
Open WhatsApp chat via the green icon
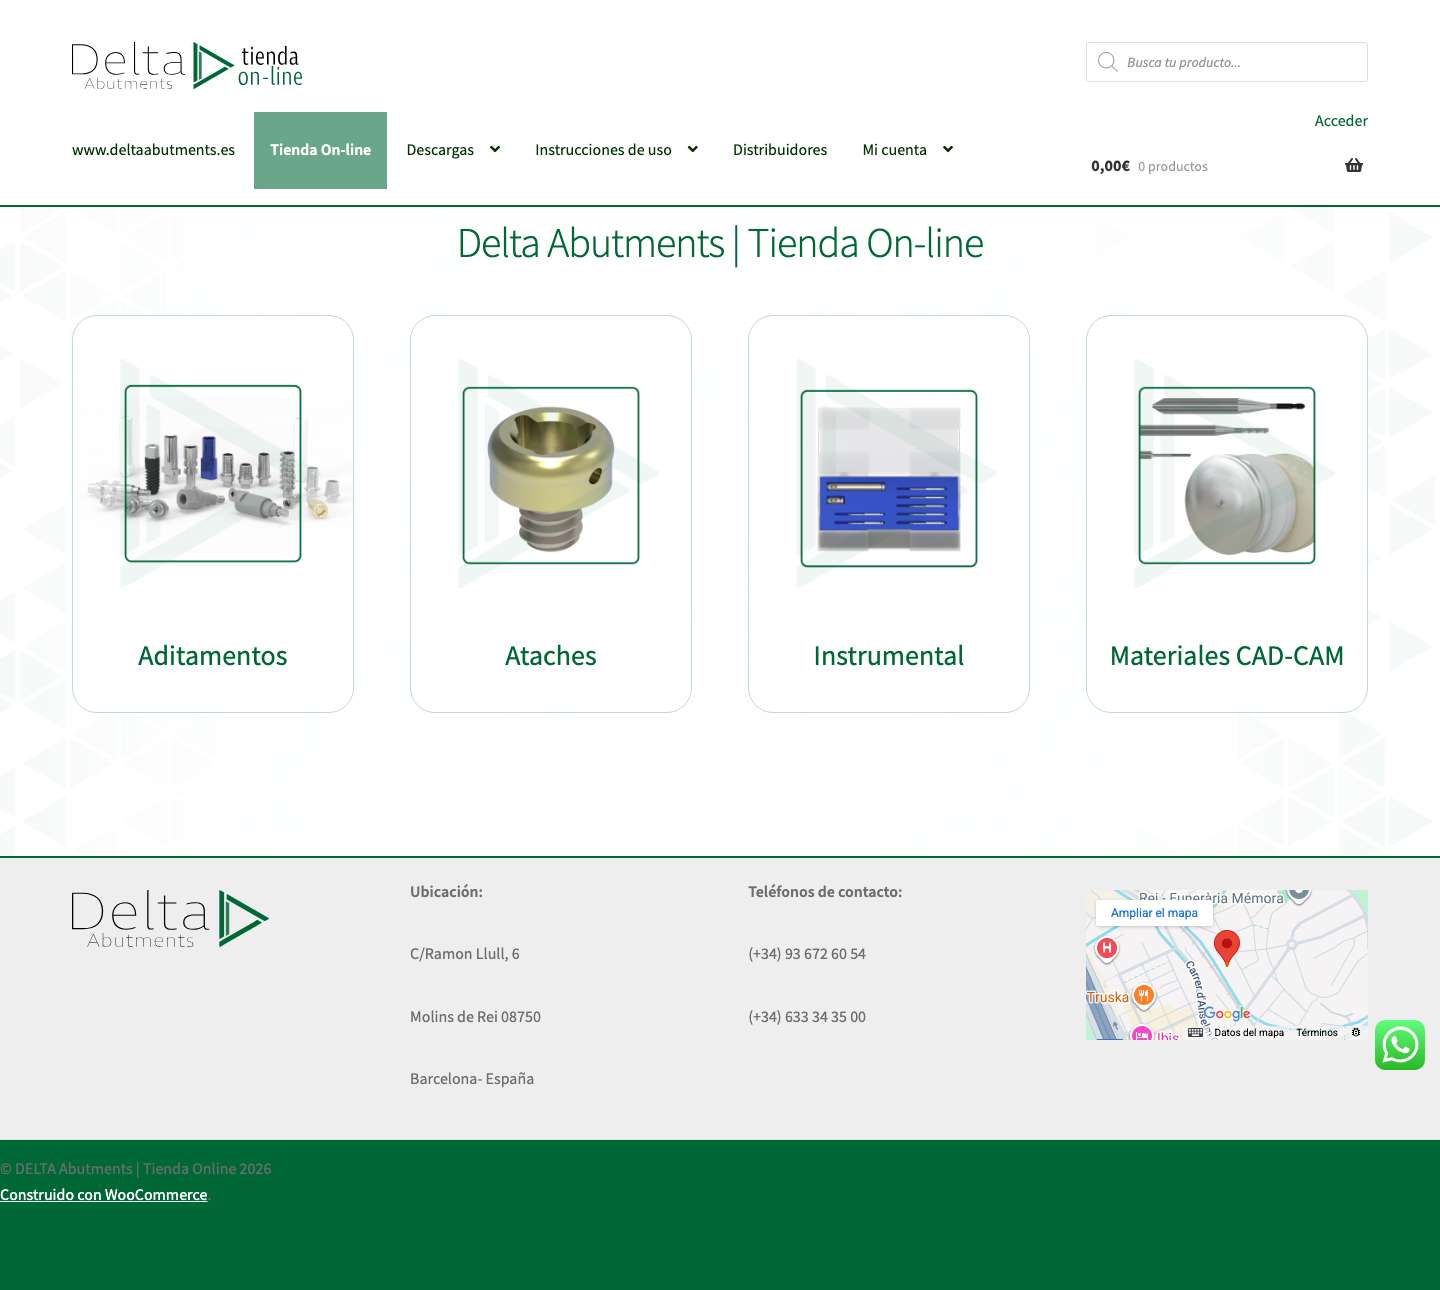1400,1045
